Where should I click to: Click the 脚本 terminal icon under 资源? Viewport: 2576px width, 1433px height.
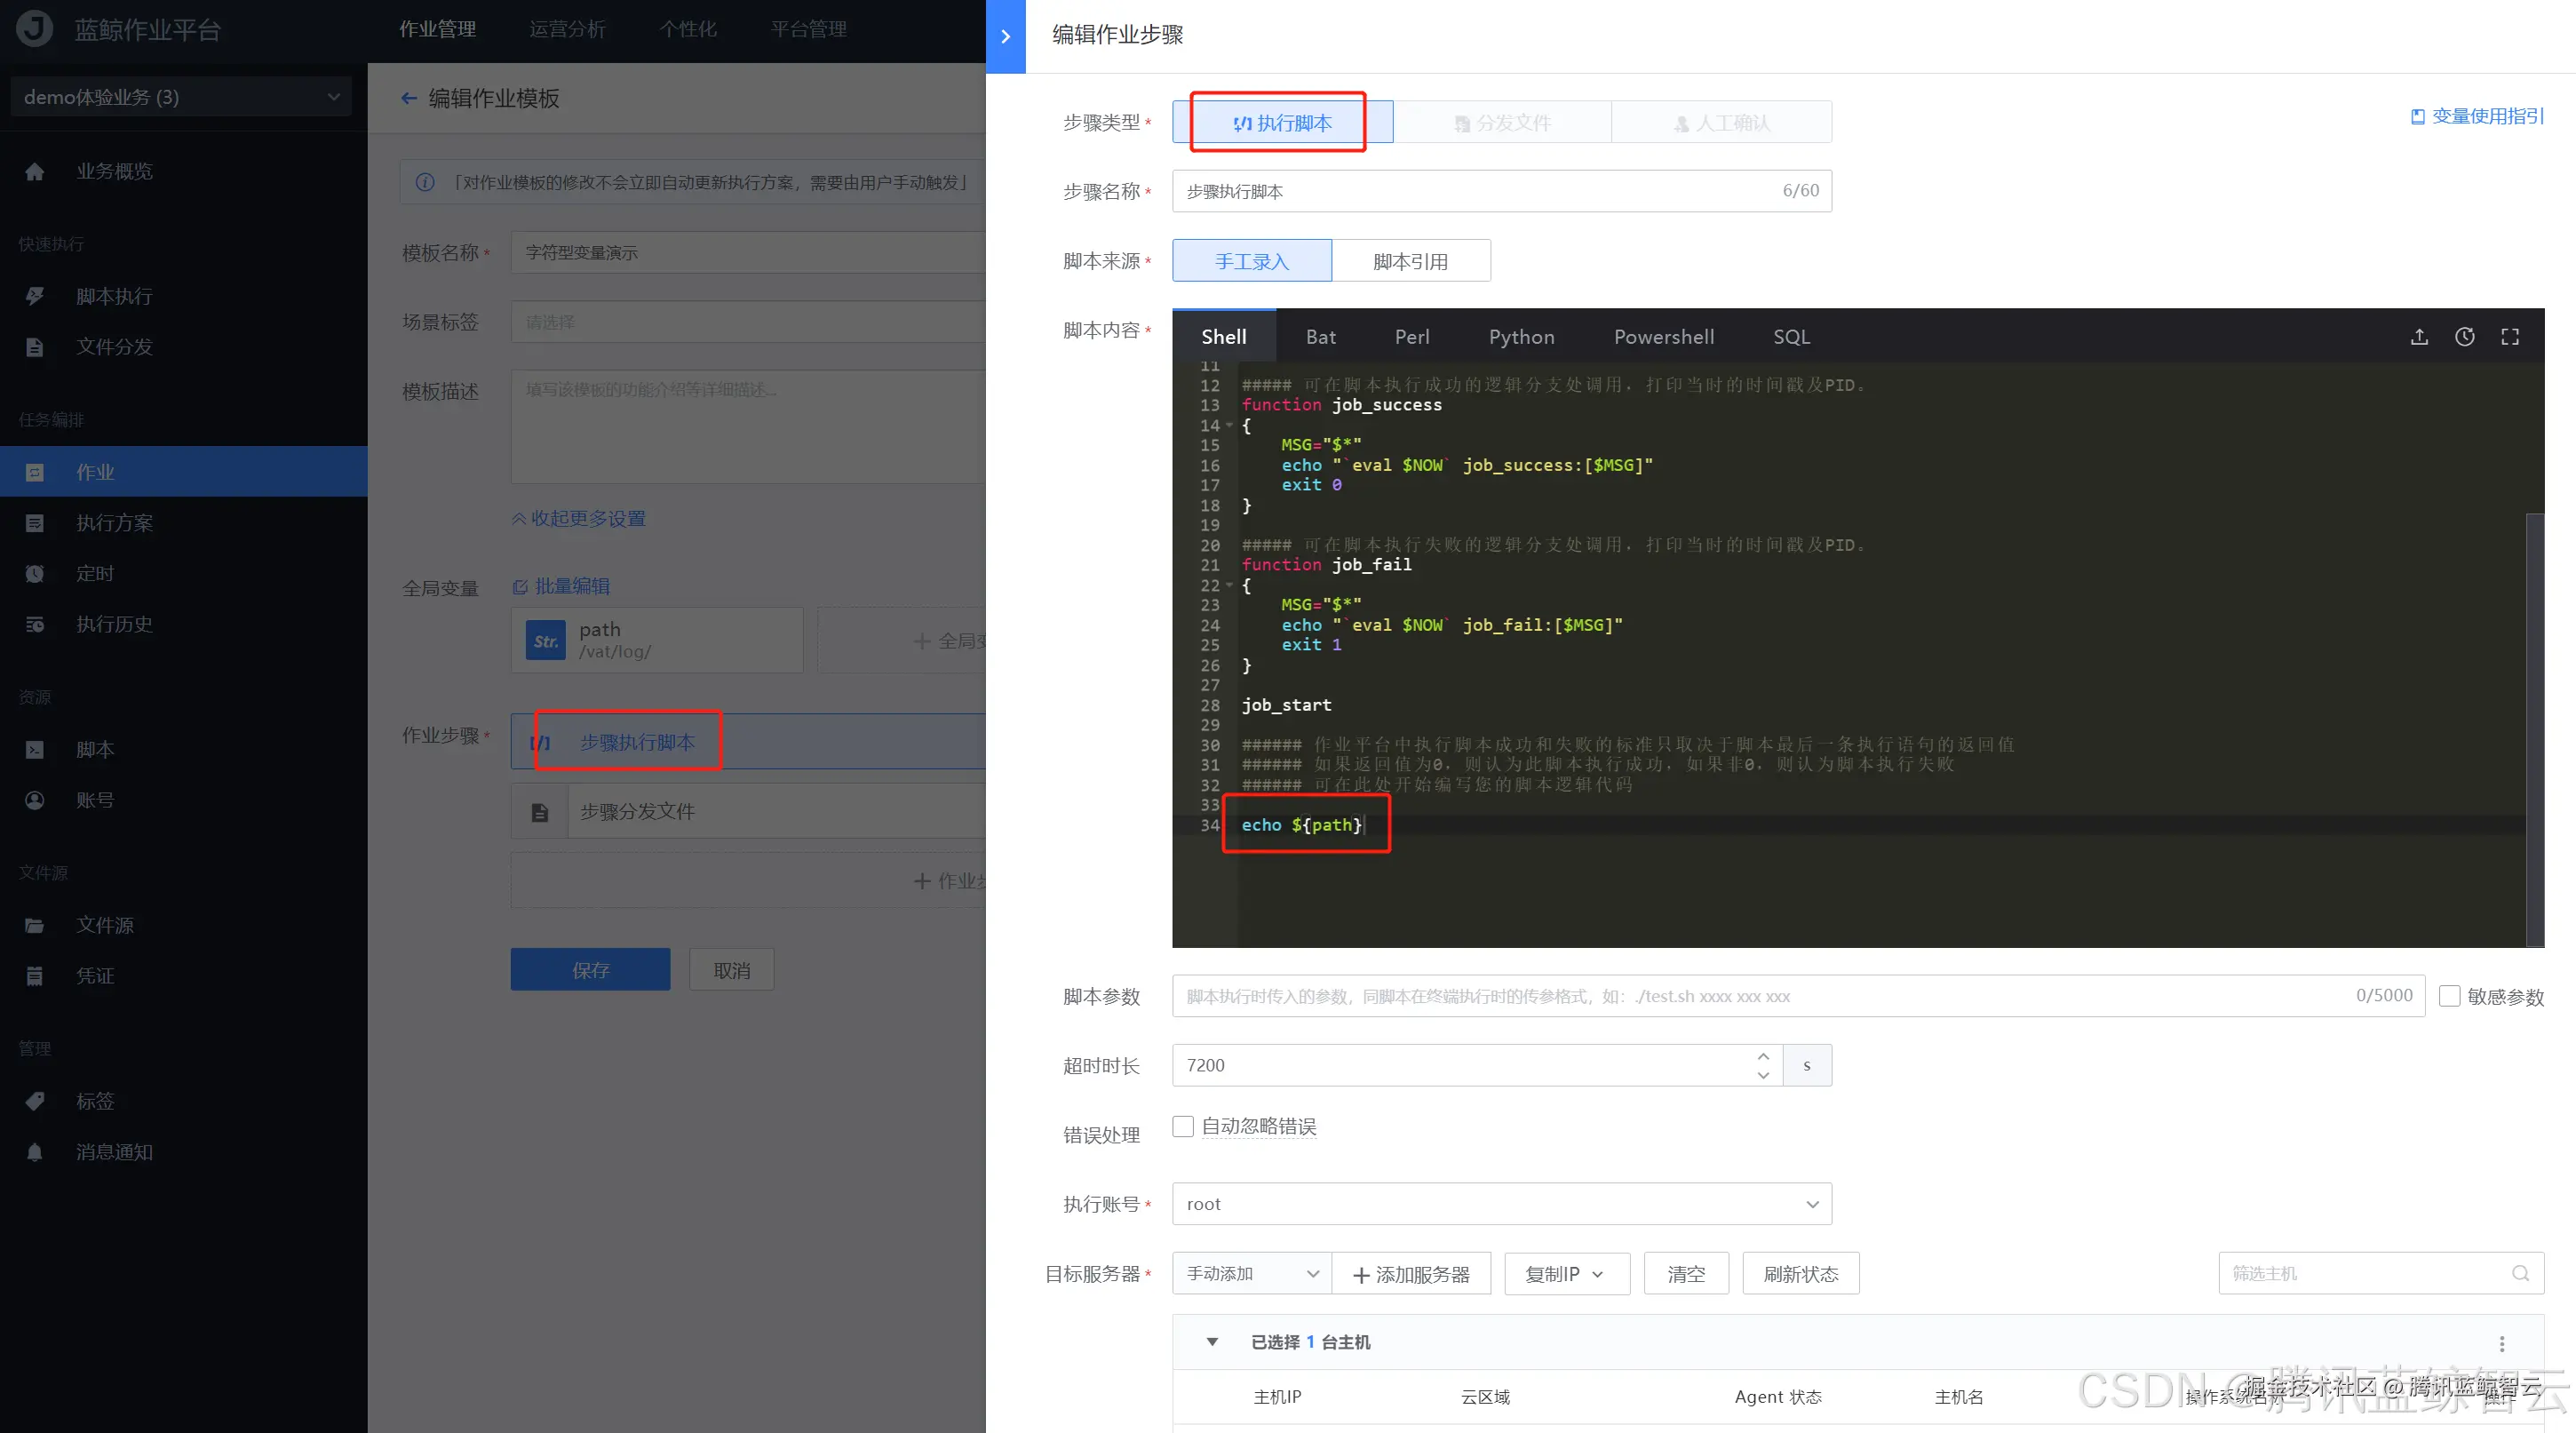(35, 750)
